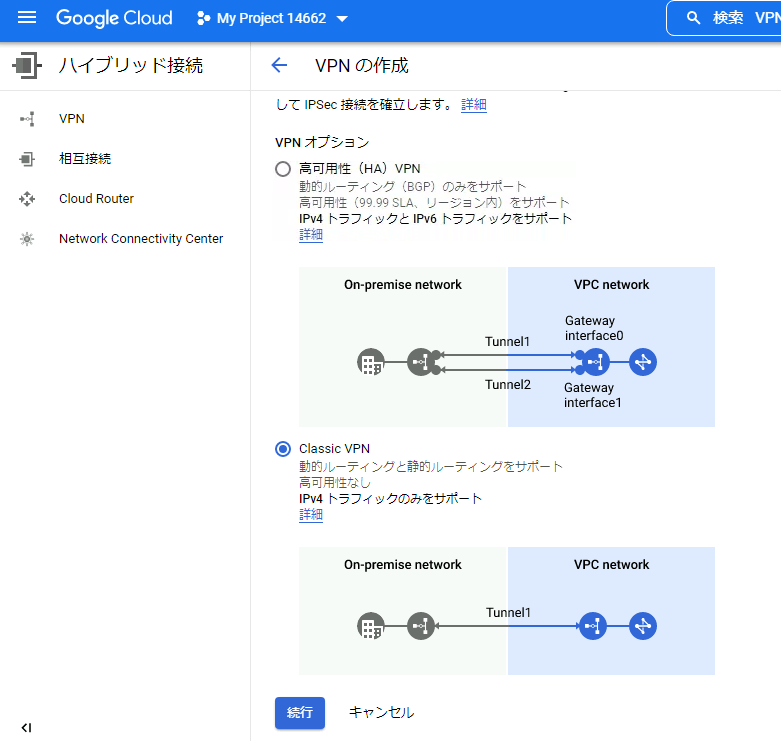Click the Hybrid Connectivity product icon
The height and width of the screenshot is (741, 781).
point(27,66)
